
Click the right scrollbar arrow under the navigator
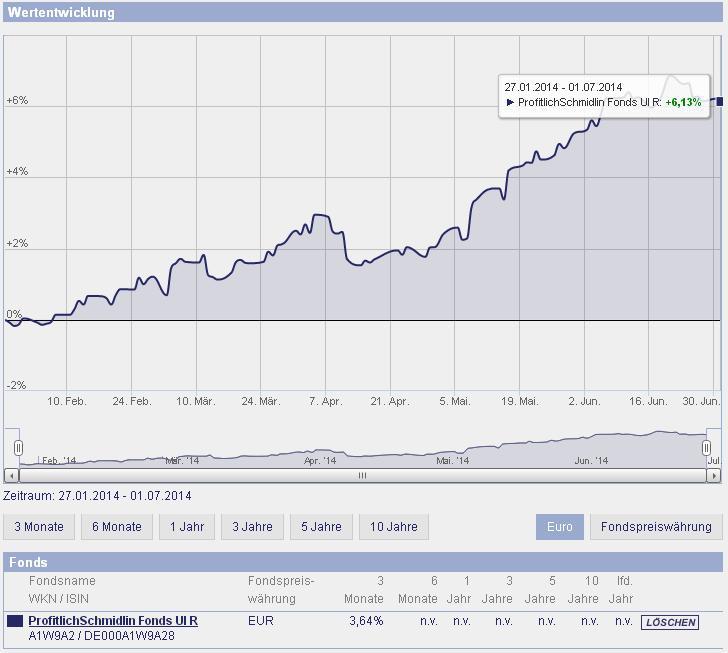tap(713, 476)
